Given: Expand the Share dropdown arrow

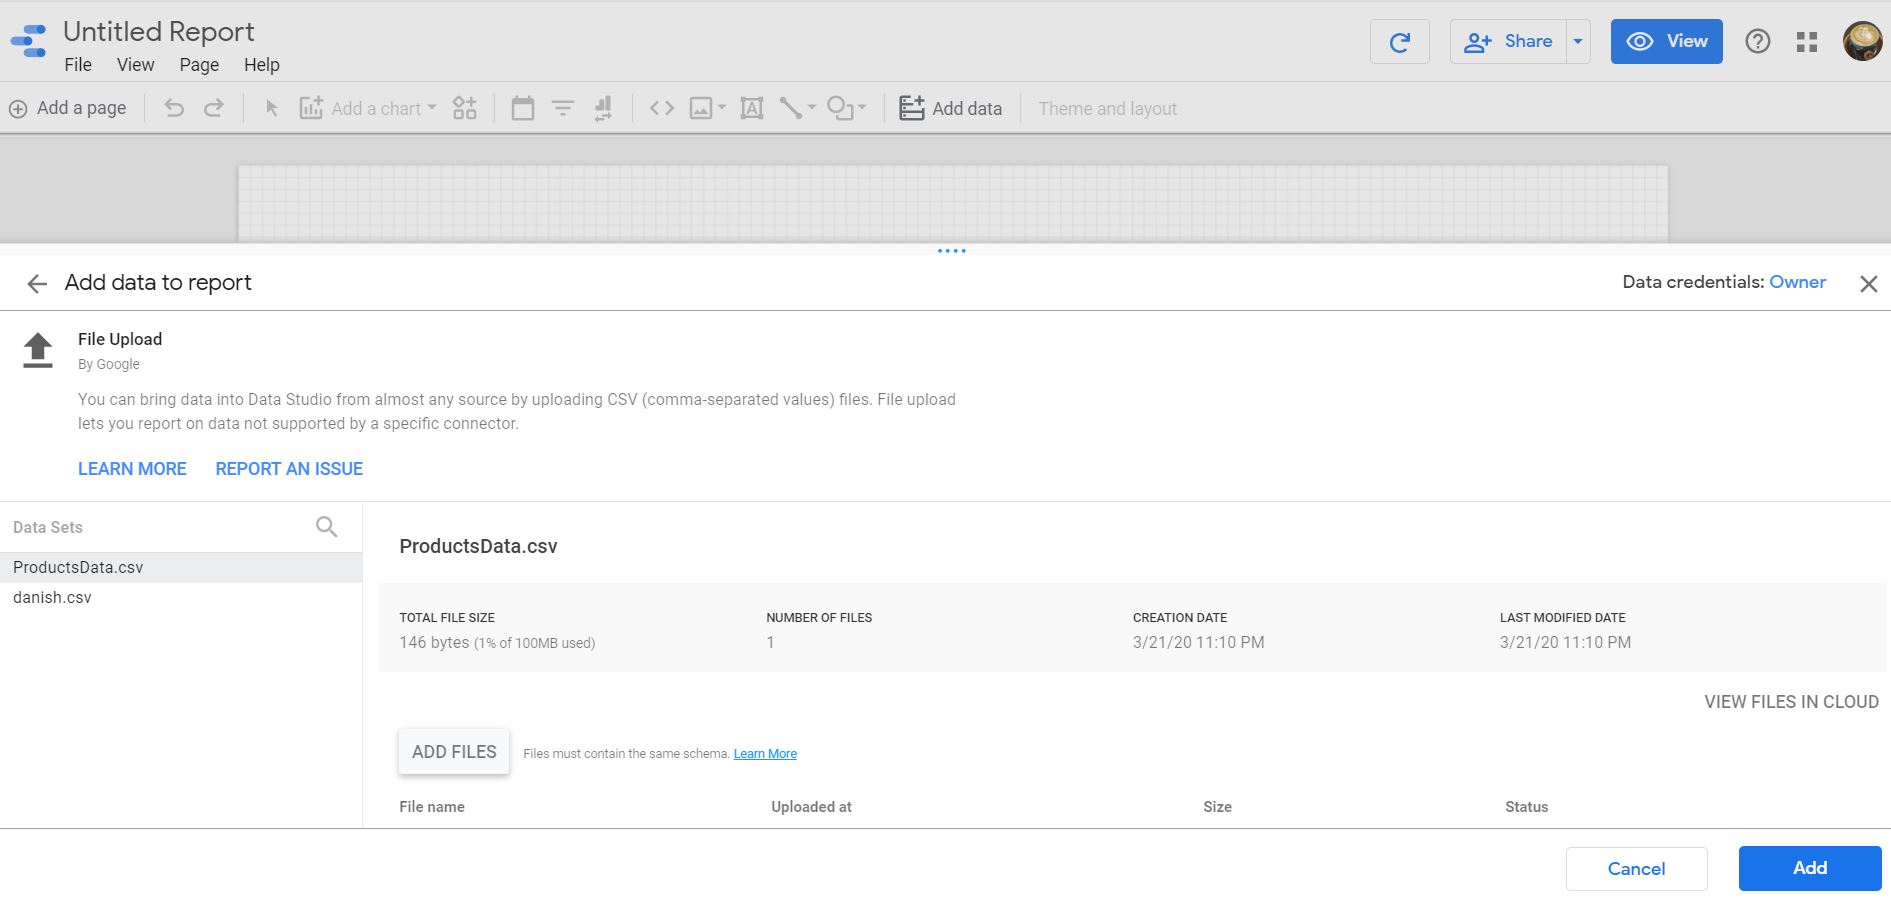Looking at the screenshot, I should click(1578, 42).
